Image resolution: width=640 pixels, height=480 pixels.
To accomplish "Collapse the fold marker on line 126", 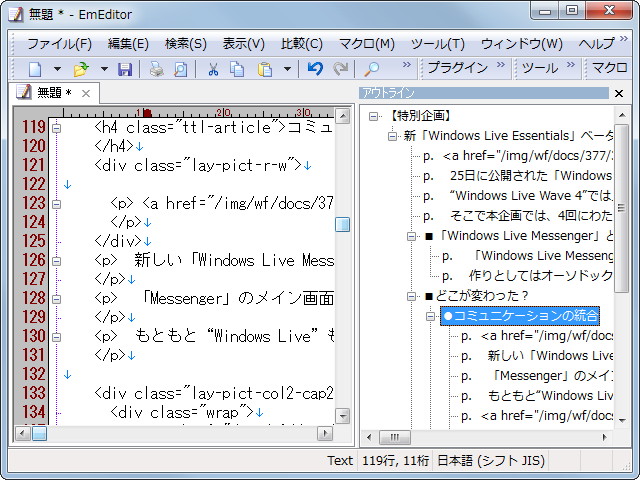I will [x=57, y=261].
